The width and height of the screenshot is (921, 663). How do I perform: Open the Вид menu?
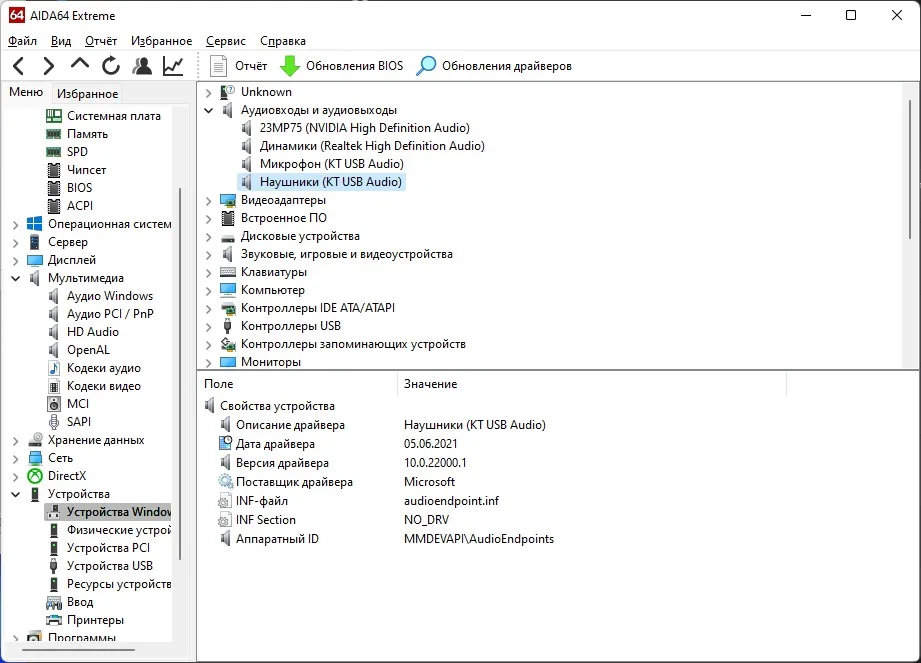pos(60,41)
